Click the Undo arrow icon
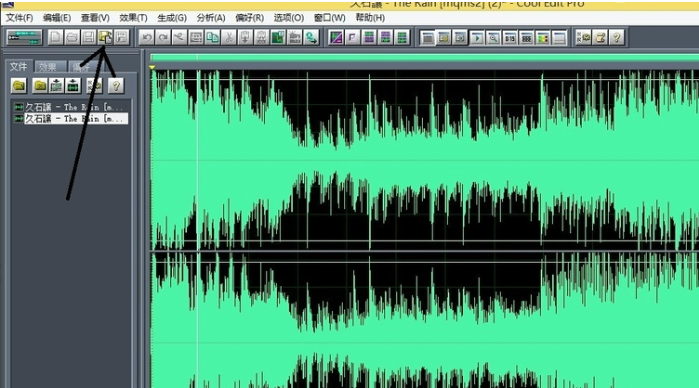 [147, 37]
